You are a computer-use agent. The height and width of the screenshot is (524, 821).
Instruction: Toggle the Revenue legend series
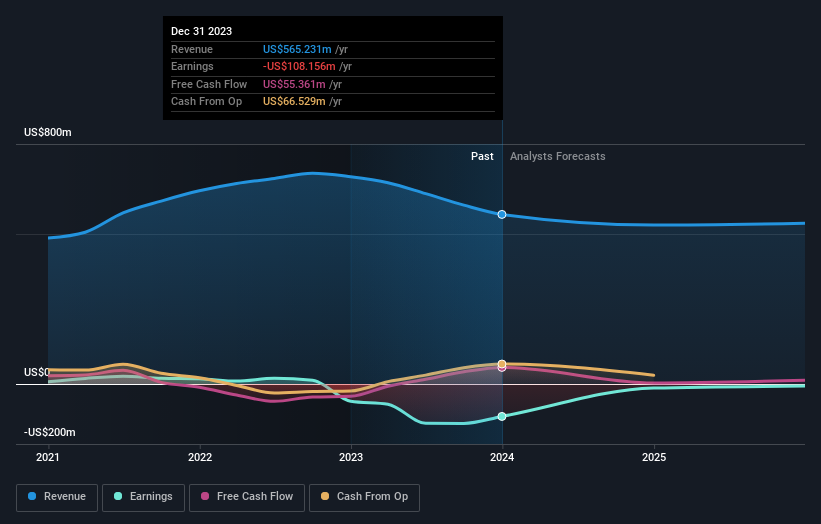pyautogui.click(x=57, y=497)
